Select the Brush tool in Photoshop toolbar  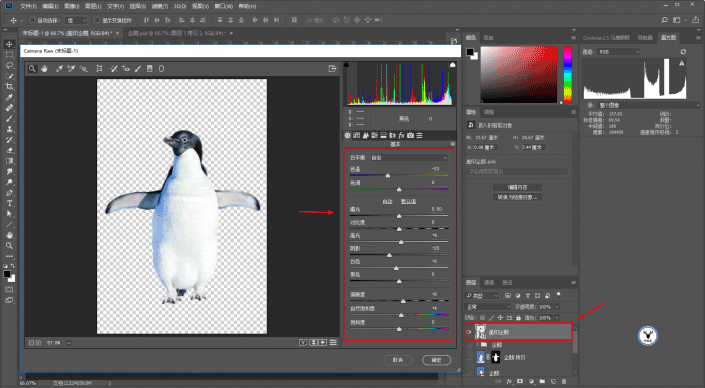pyautogui.click(x=9, y=119)
